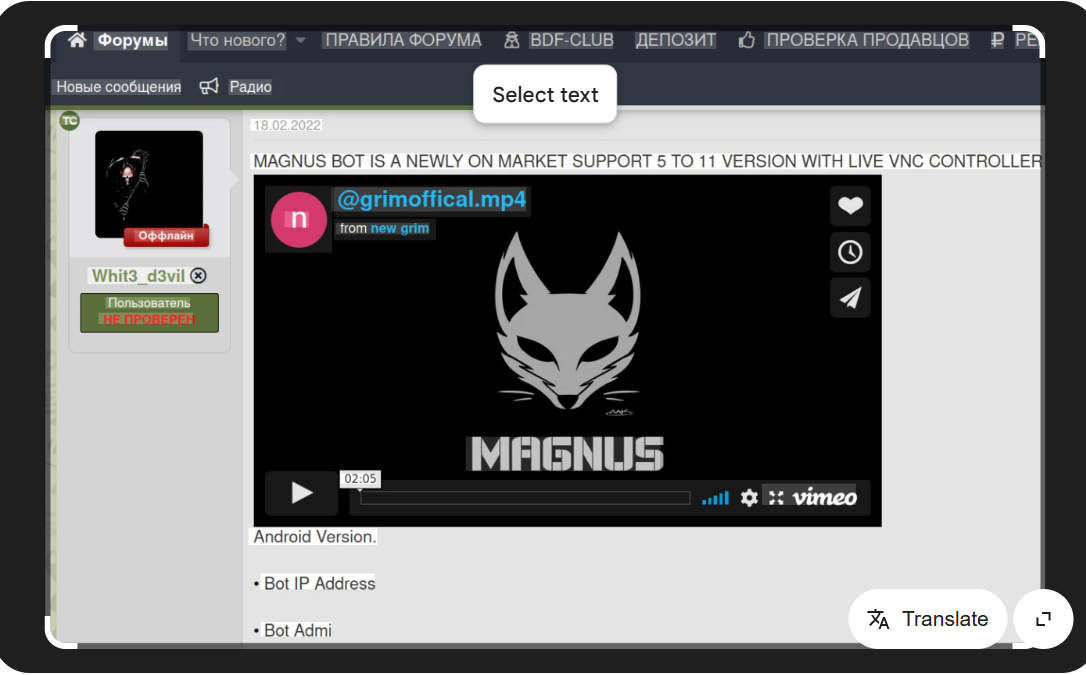1086x675 pixels.
Task: Toggle fullscreen mode in the video player
Action: (775, 497)
